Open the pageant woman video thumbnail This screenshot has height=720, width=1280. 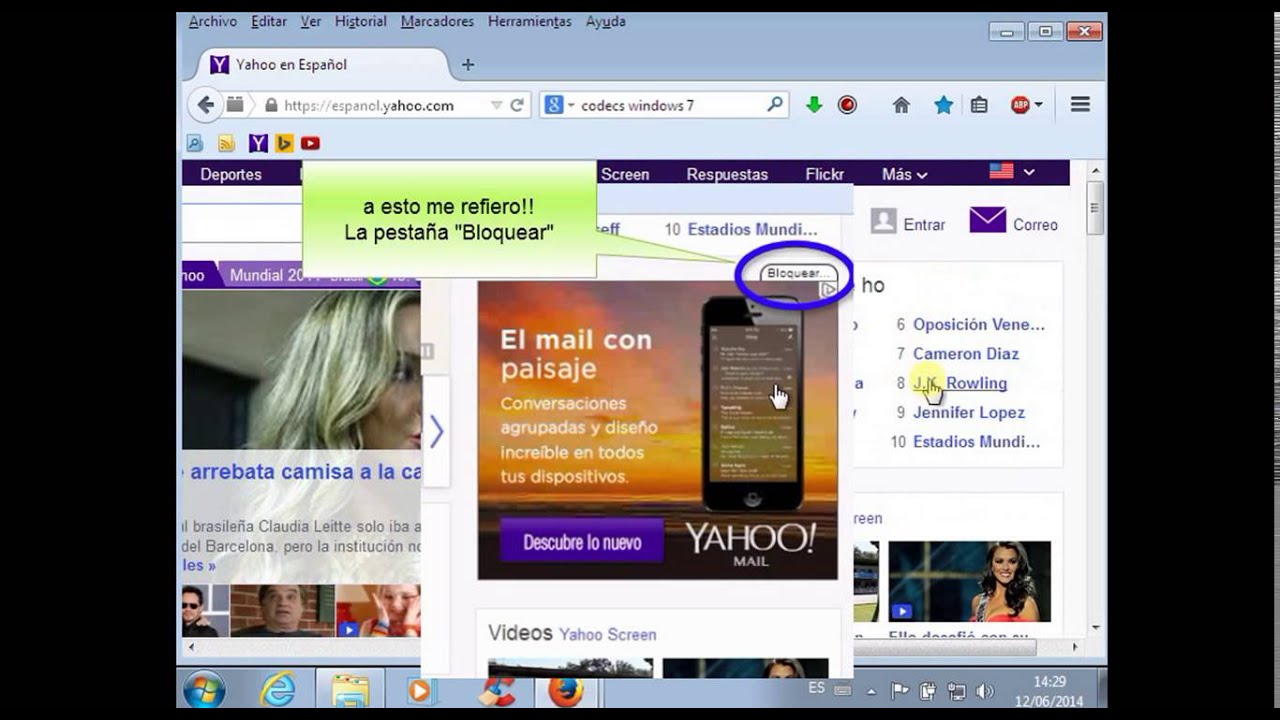click(969, 582)
